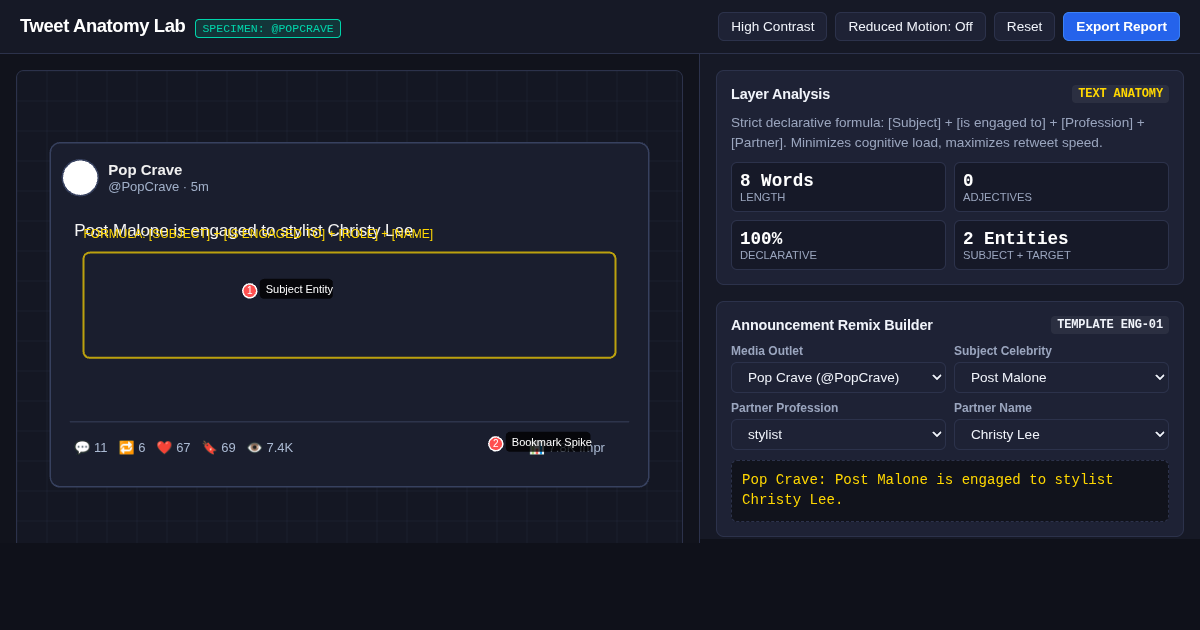Click the Layer Analysis heading
1200x630 pixels.
point(780,94)
